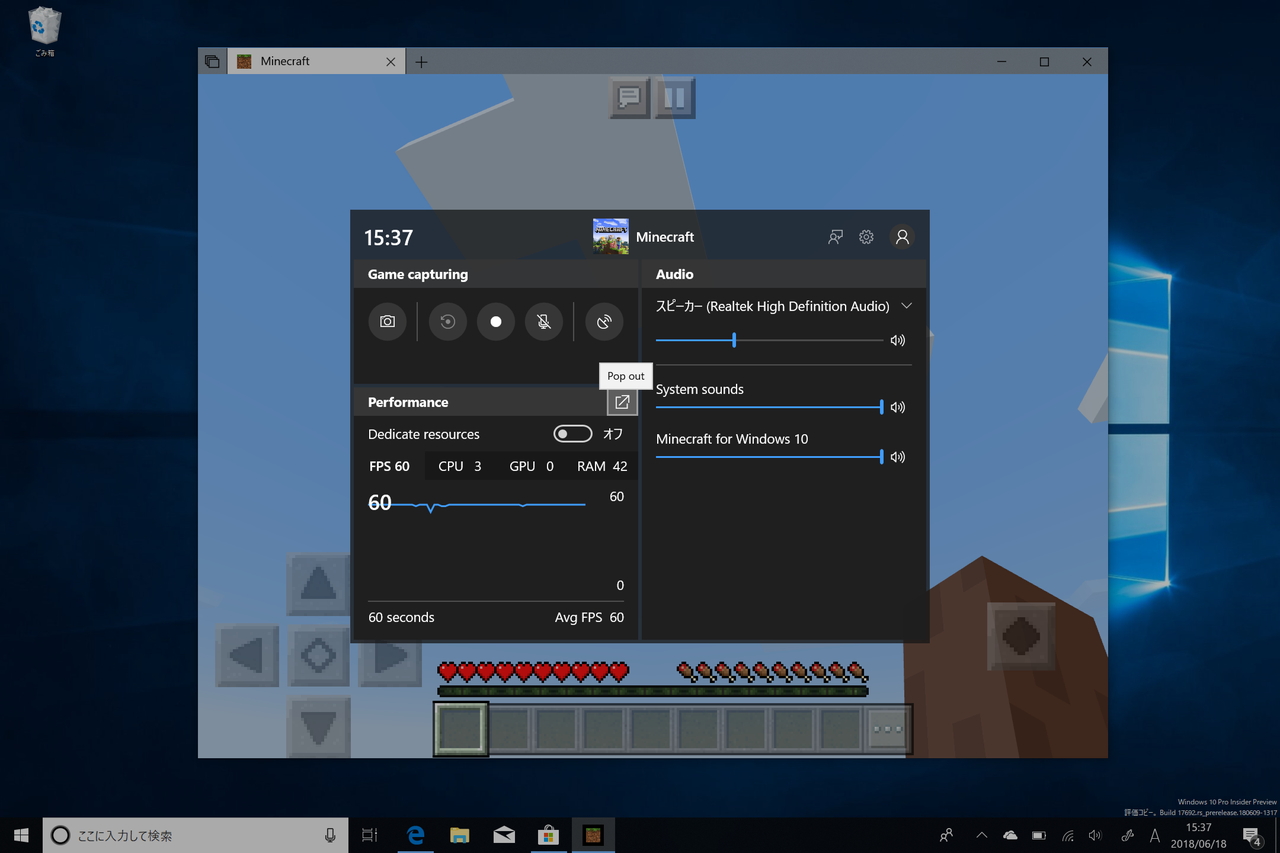Mute the Realtek speaker output
The image size is (1280, 853).
click(x=897, y=340)
